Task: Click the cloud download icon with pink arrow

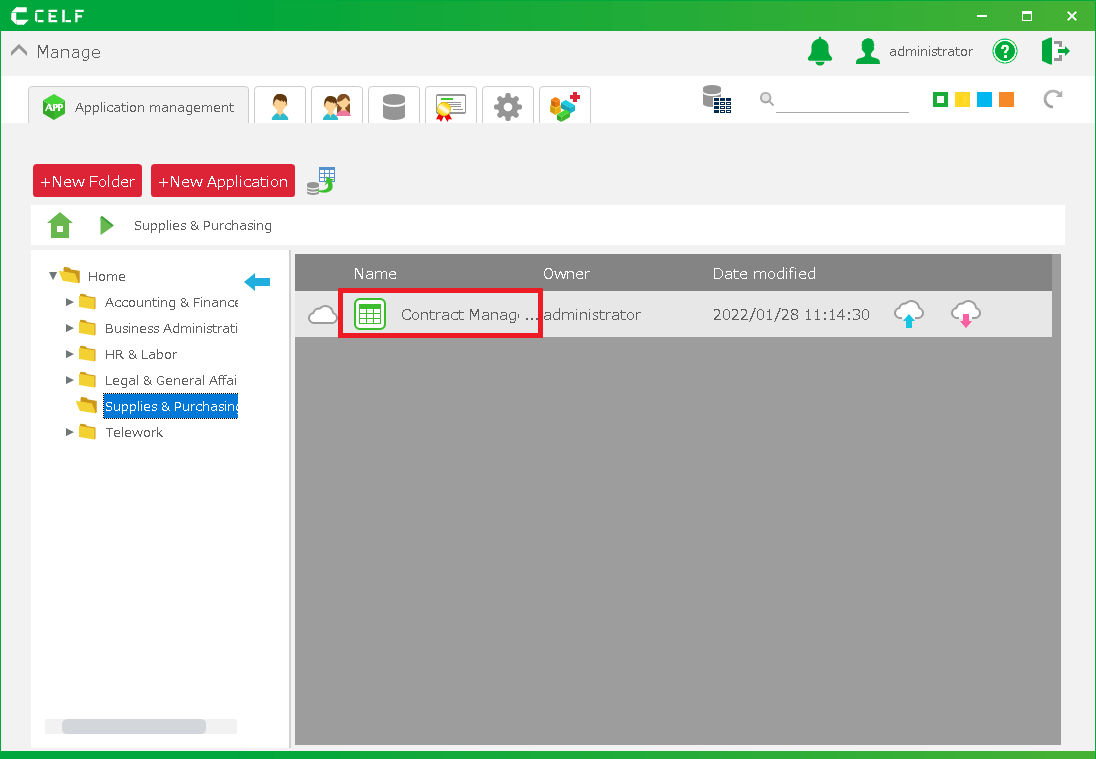Action: click(x=965, y=314)
